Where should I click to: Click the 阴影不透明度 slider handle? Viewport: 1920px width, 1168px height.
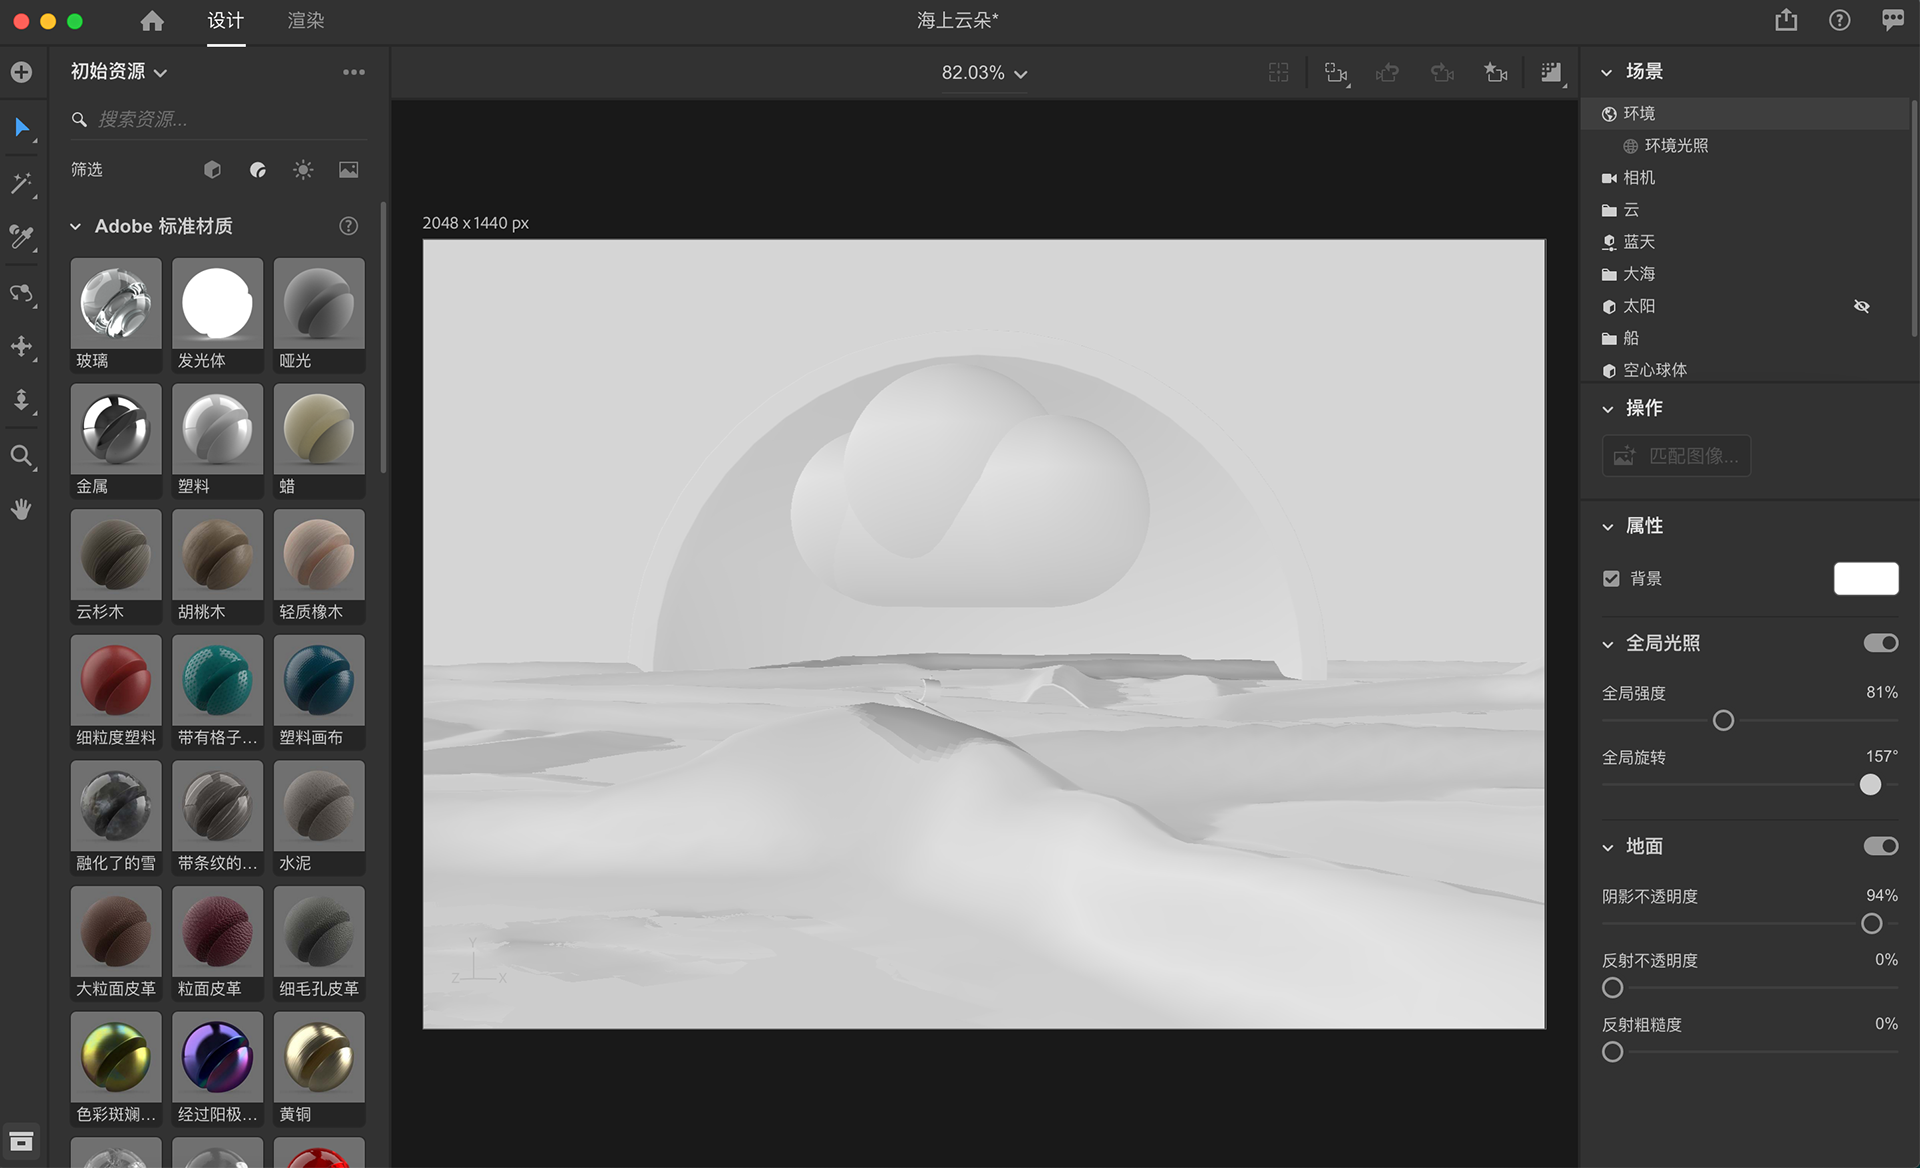coord(1871,924)
